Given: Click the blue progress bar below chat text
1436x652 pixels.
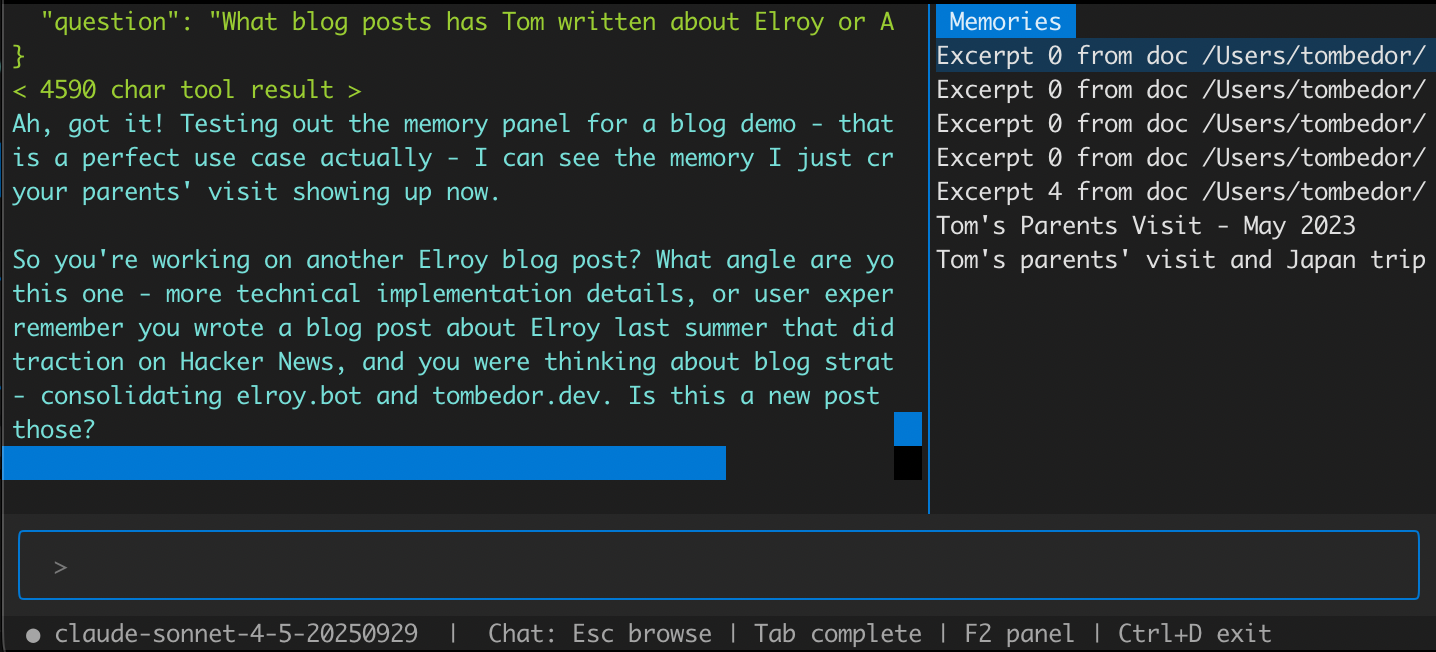Looking at the screenshot, I should click(x=363, y=462).
